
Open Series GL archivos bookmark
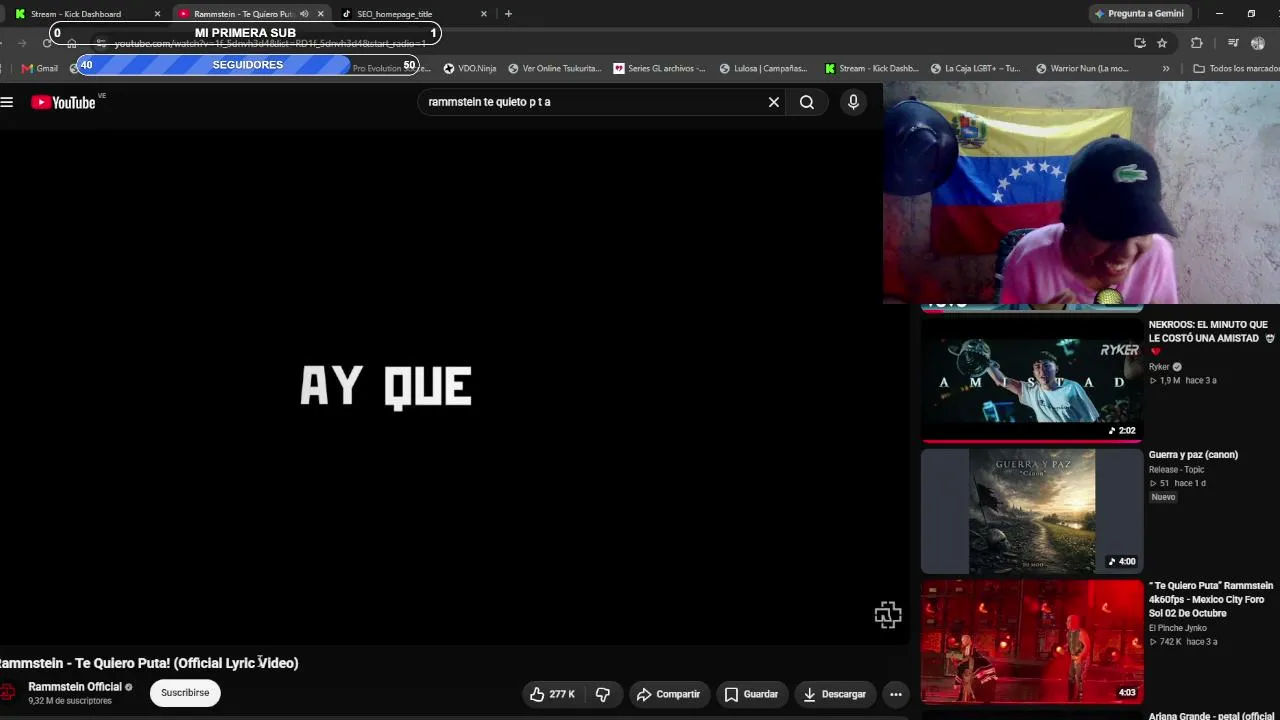[660, 68]
